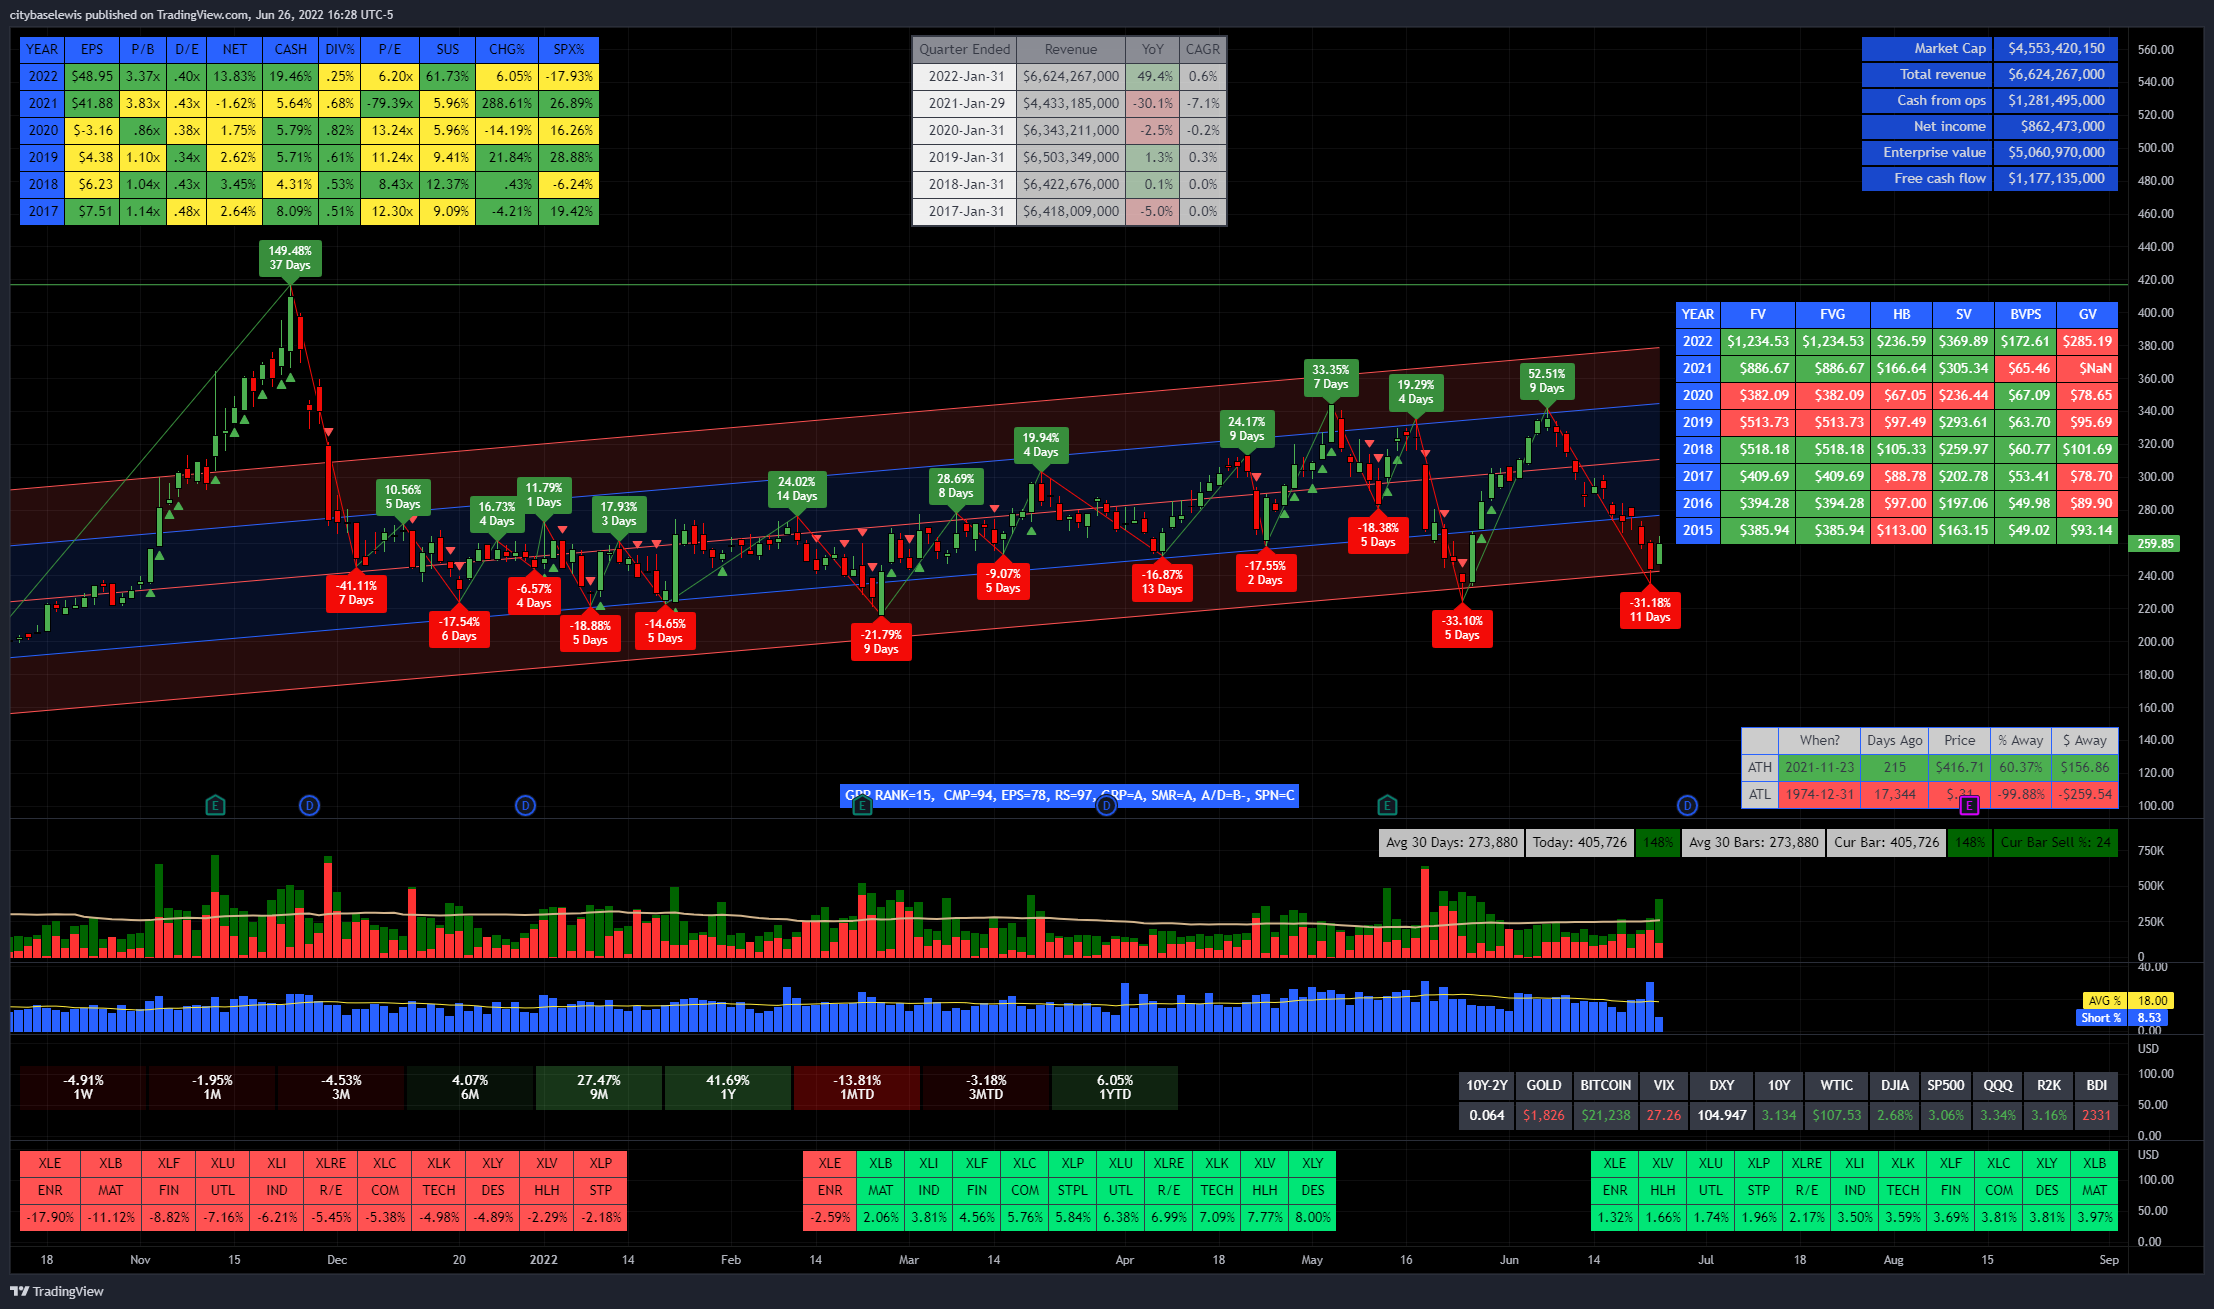Screen dimensions: 2214x1309
Task: Click the FVG column header
Action: coord(1832,314)
